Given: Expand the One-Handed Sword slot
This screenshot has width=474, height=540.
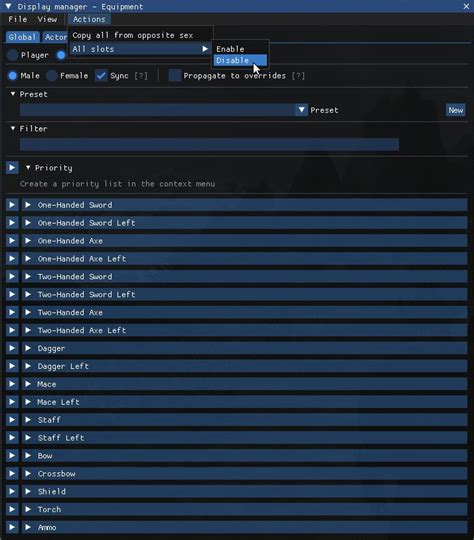Looking at the screenshot, I should point(245,205).
